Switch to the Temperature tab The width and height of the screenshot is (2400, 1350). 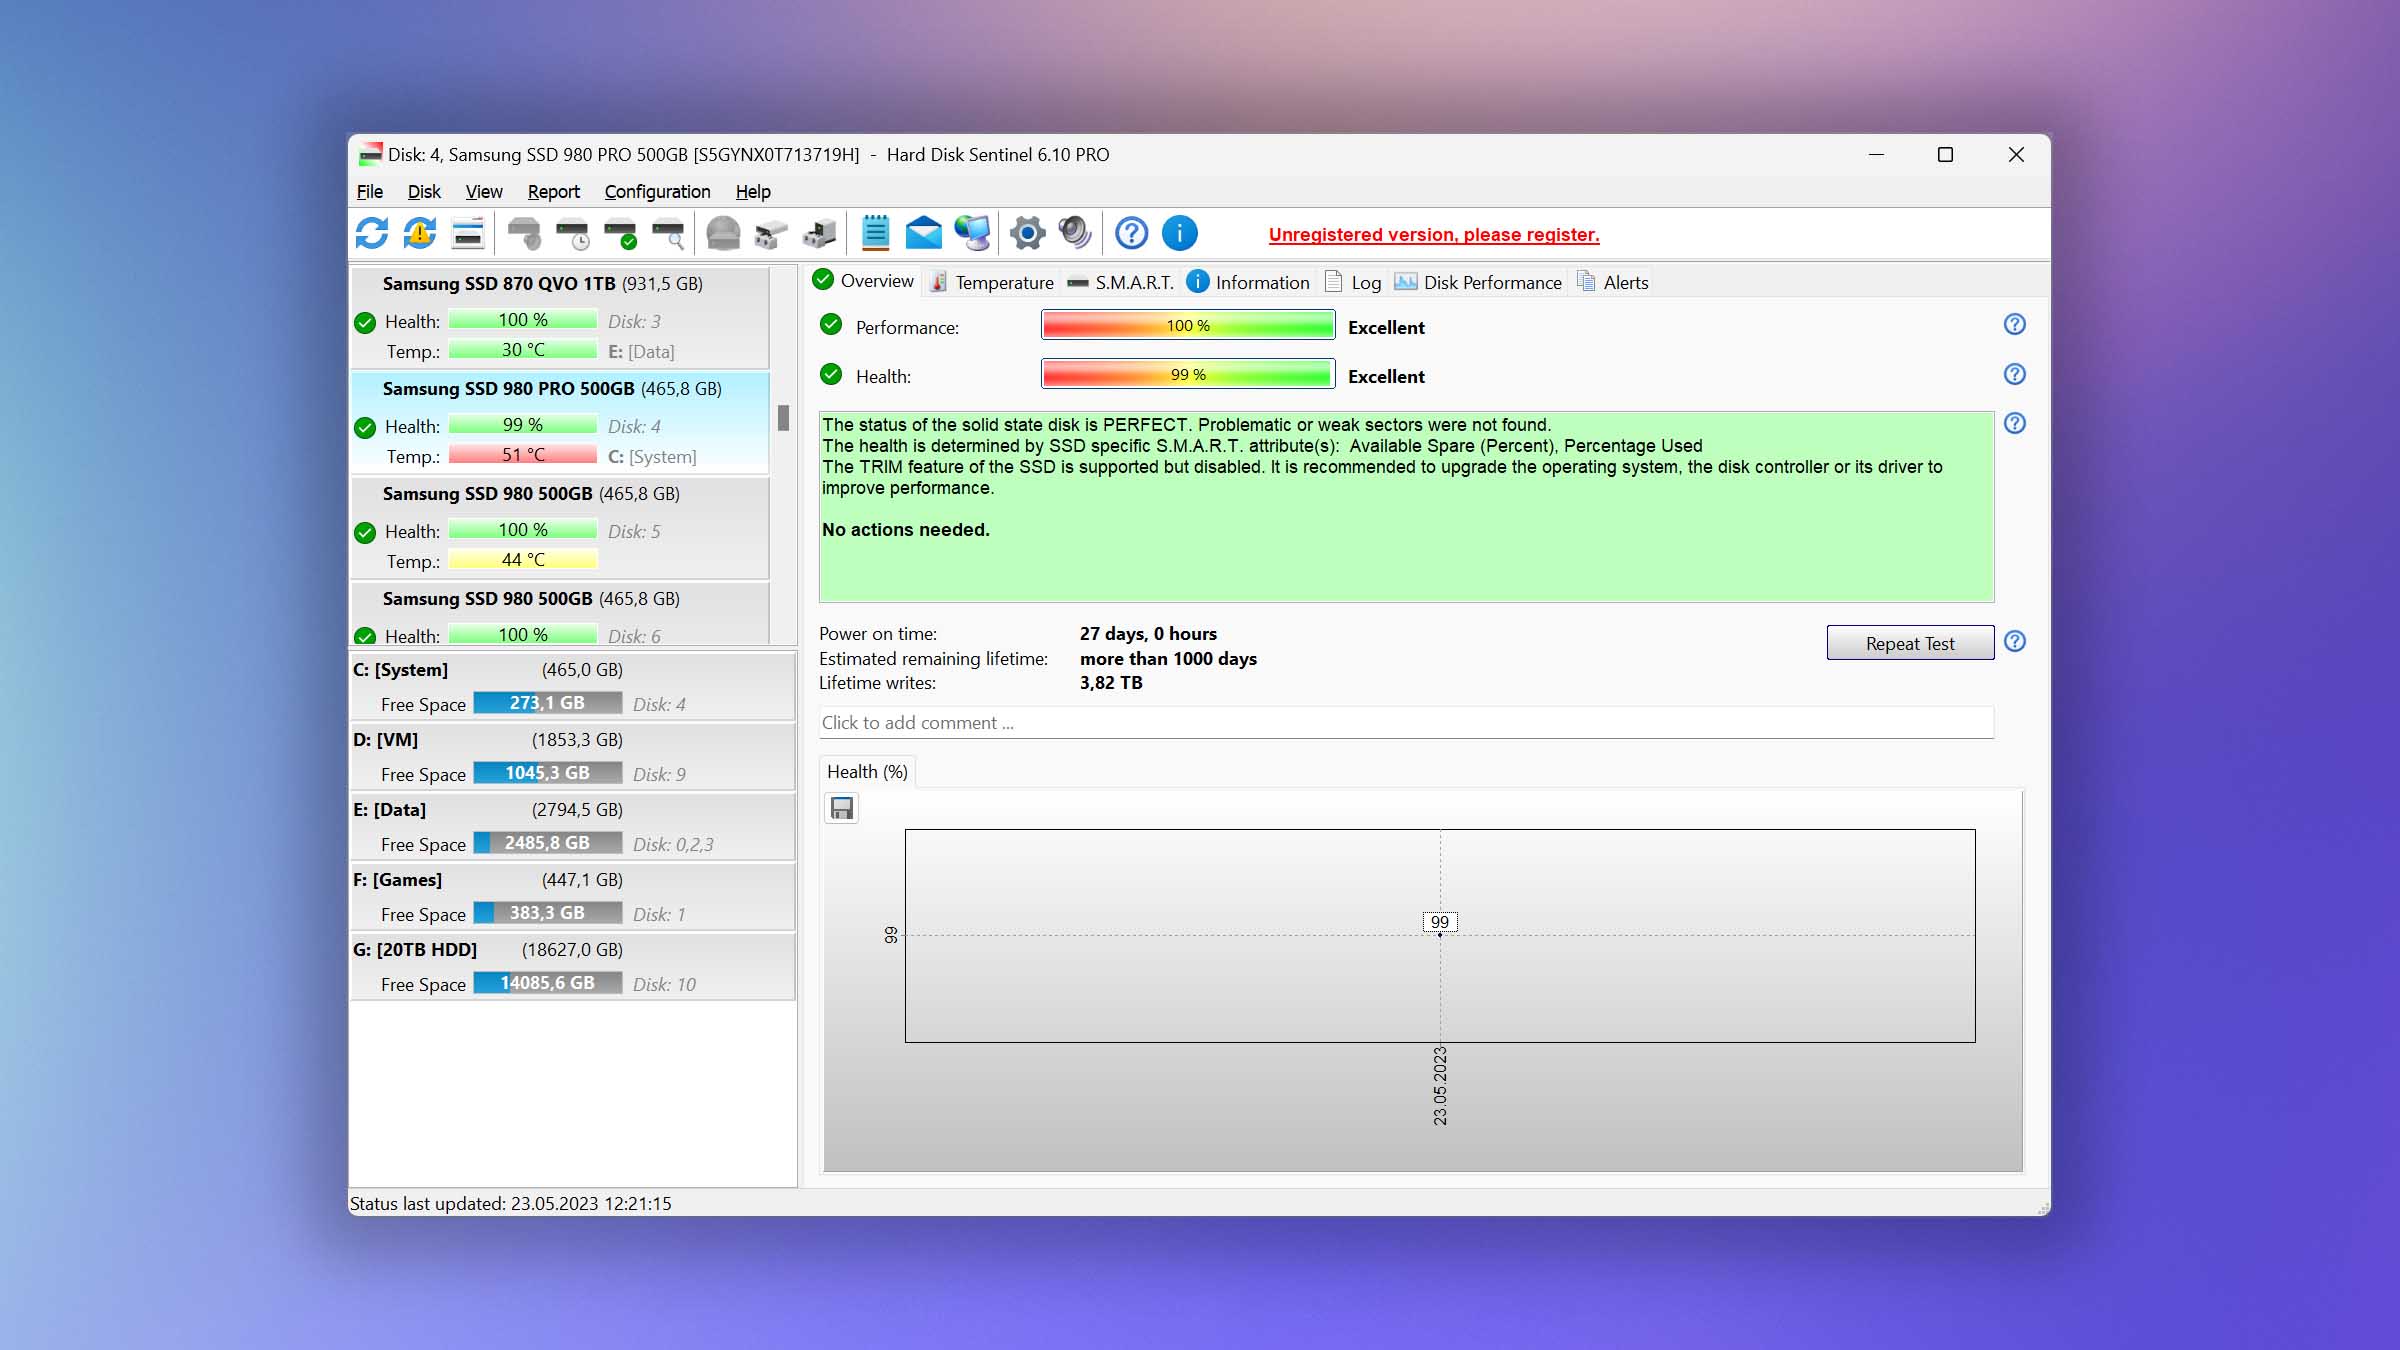click(992, 282)
